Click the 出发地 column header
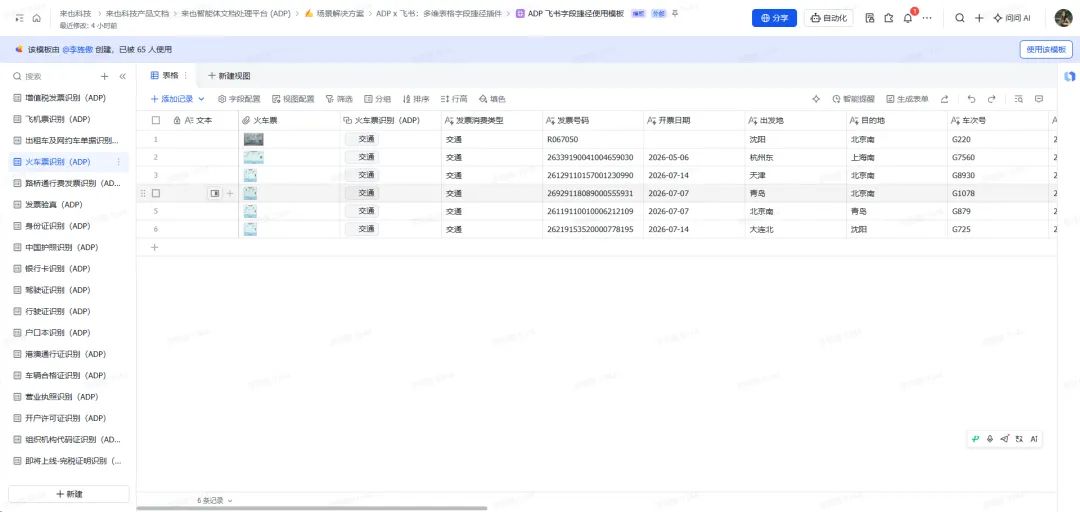The width and height of the screenshot is (1080, 512). click(795, 121)
